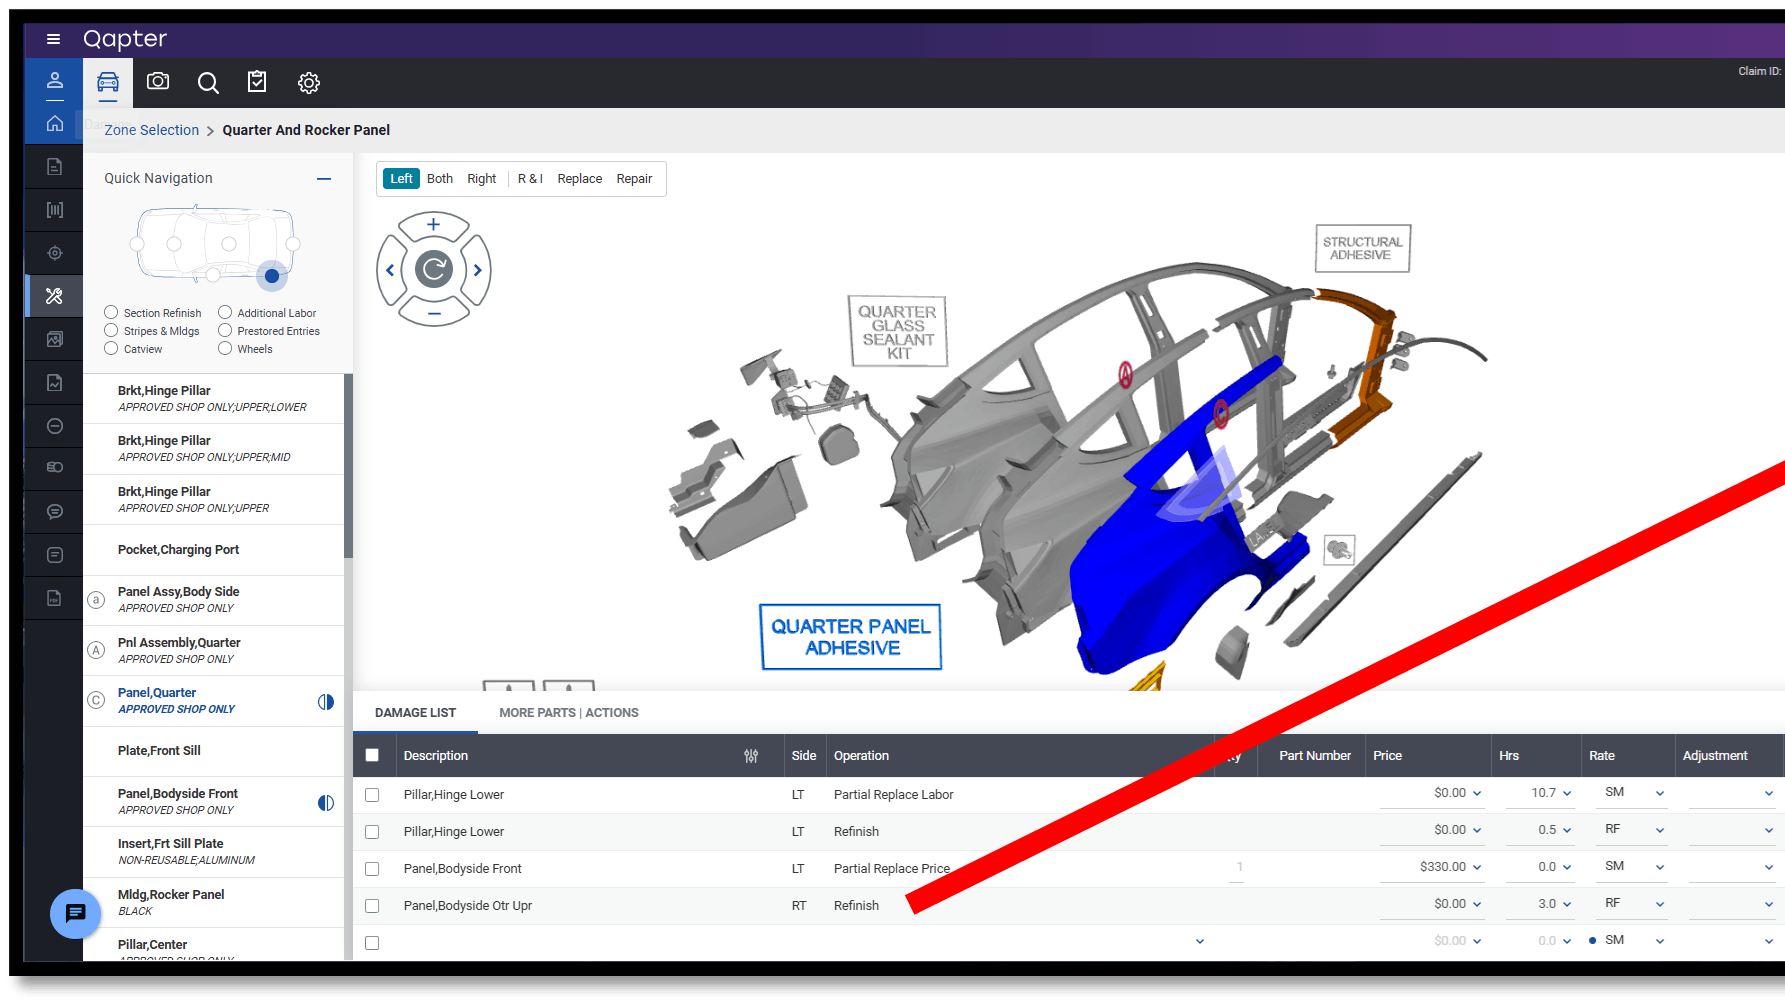Viewport: 1785px width, 1004px height.
Task: Go back to Zone Selection breadcrumb
Action: coord(152,130)
